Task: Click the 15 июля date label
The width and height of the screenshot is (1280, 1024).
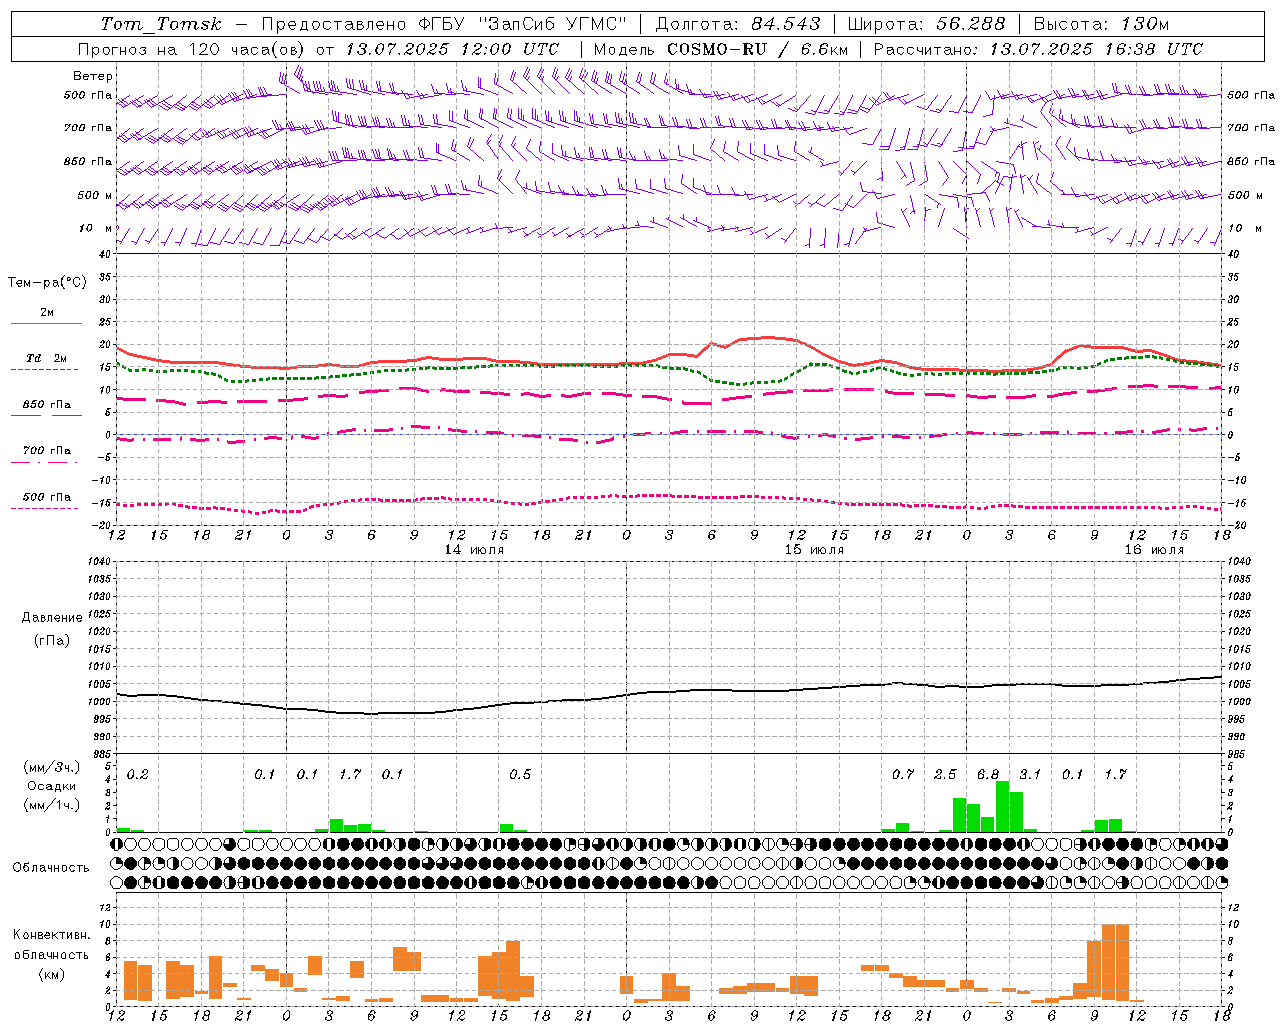Action: [x=814, y=550]
